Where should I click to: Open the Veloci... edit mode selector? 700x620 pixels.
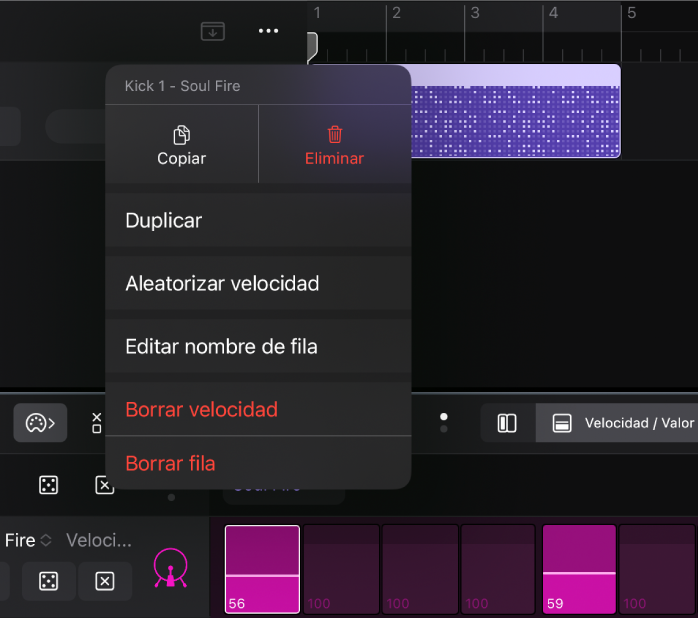pos(99,541)
